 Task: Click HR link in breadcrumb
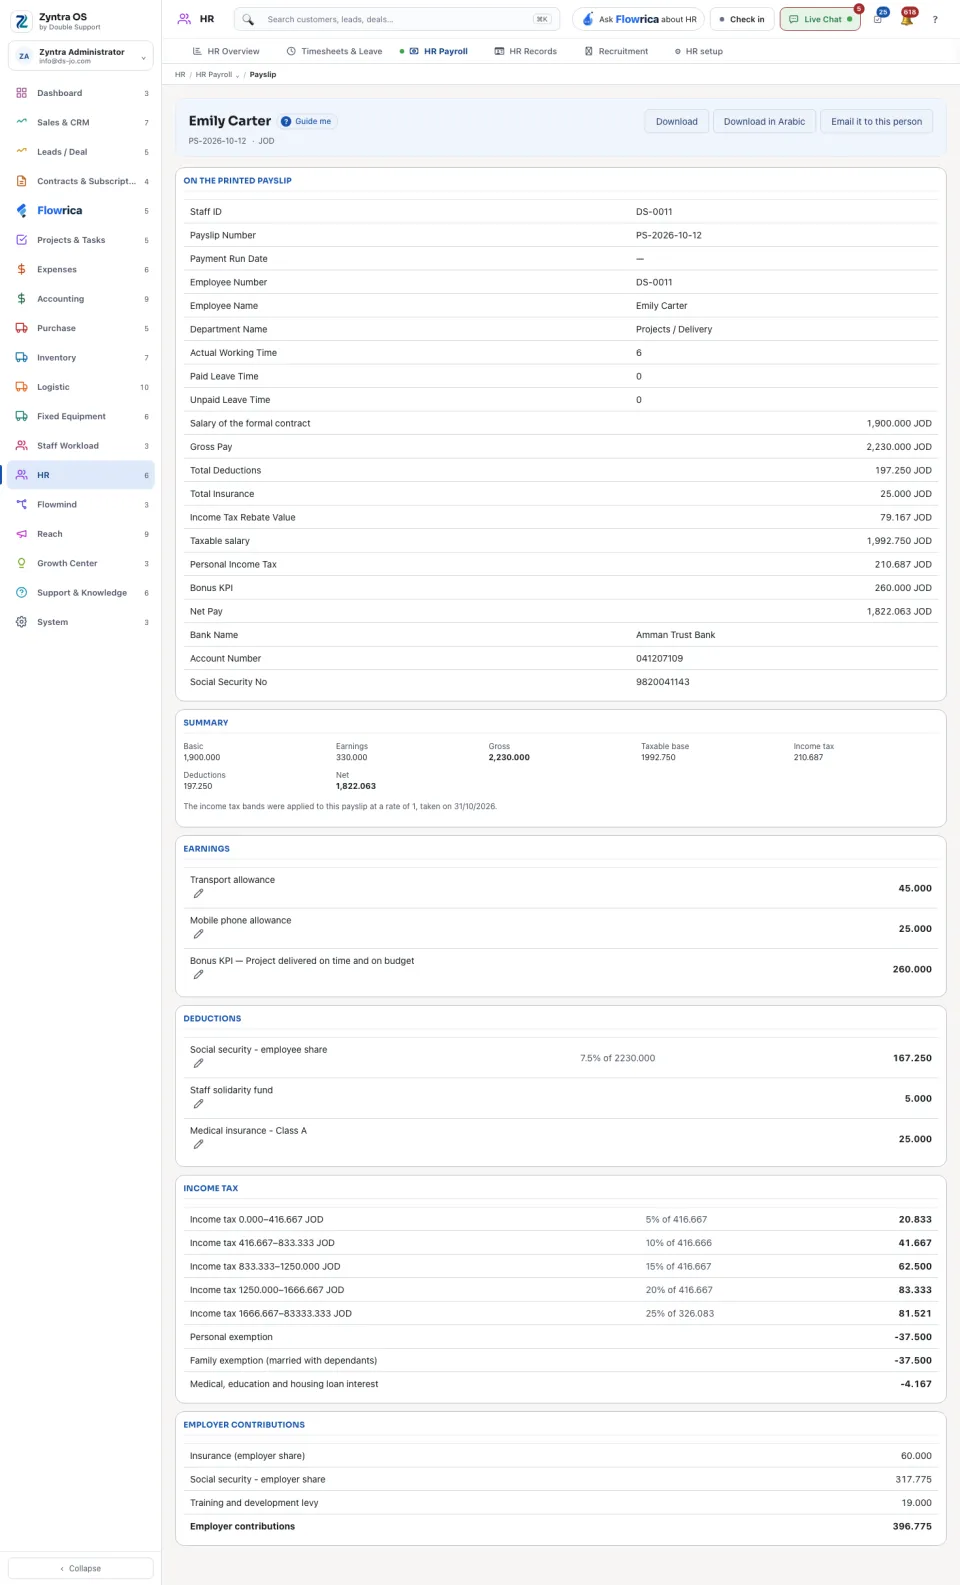tap(180, 75)
